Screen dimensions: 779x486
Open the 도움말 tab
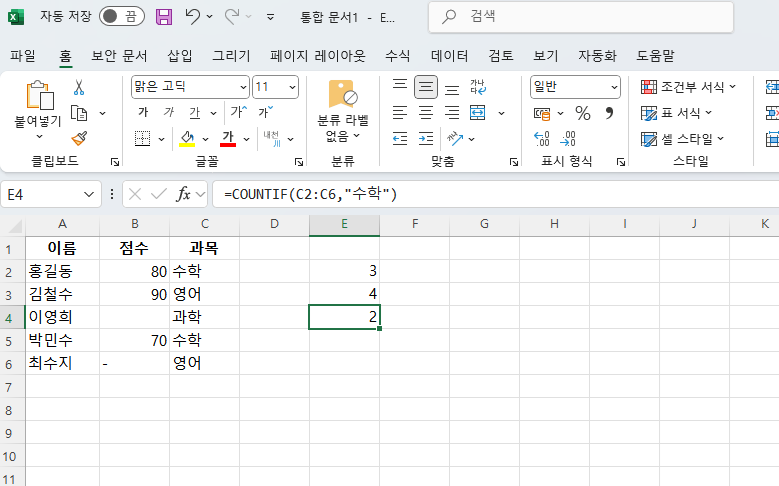pyautogui.click(x=655, y=56)
